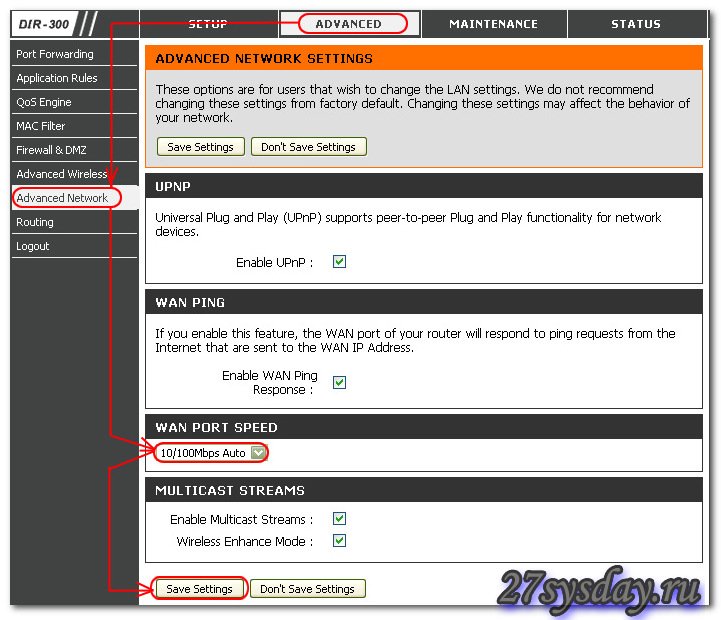Image resolution: width=721 pixels, height=620 pixels.
Task: Switch to the ADVANCED tab
Action: pyautogui.click(x=349, y=24)
